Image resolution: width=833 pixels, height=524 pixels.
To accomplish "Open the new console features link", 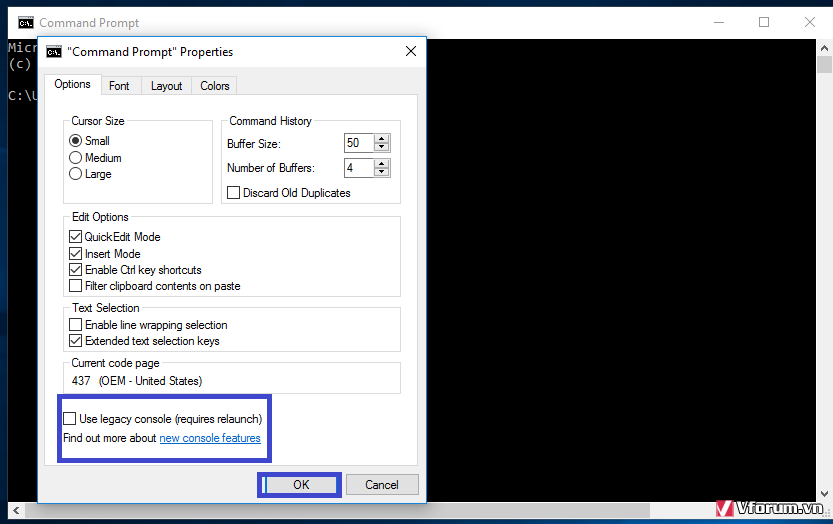I will pos(210,438).
